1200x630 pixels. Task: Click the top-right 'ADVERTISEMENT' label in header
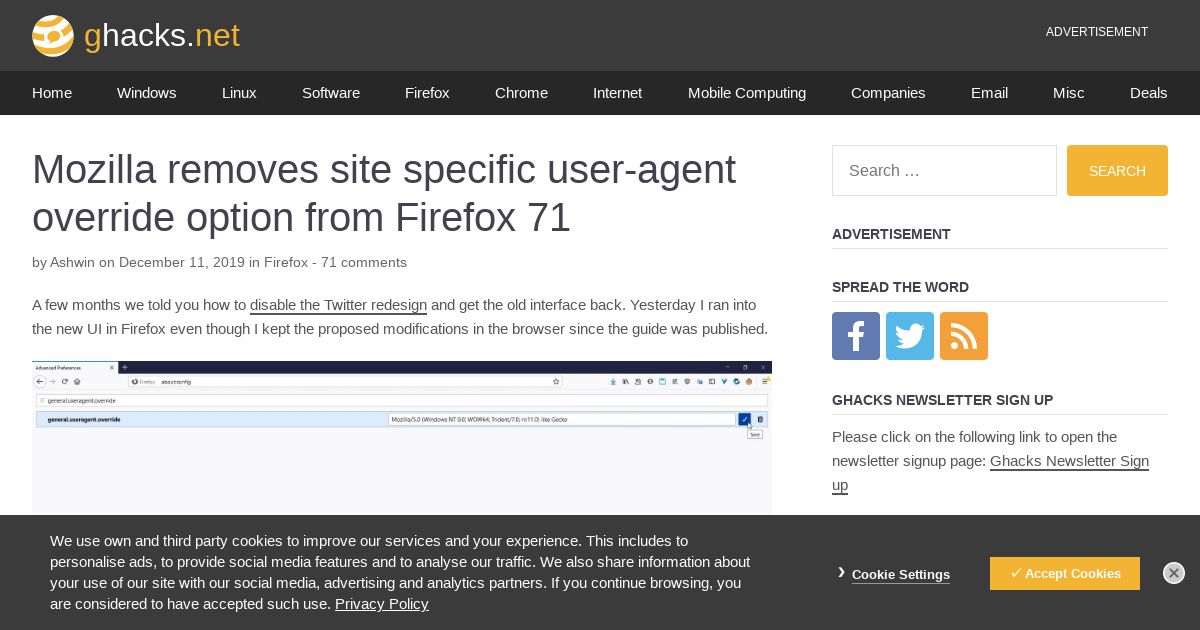tap(1097, 32)
